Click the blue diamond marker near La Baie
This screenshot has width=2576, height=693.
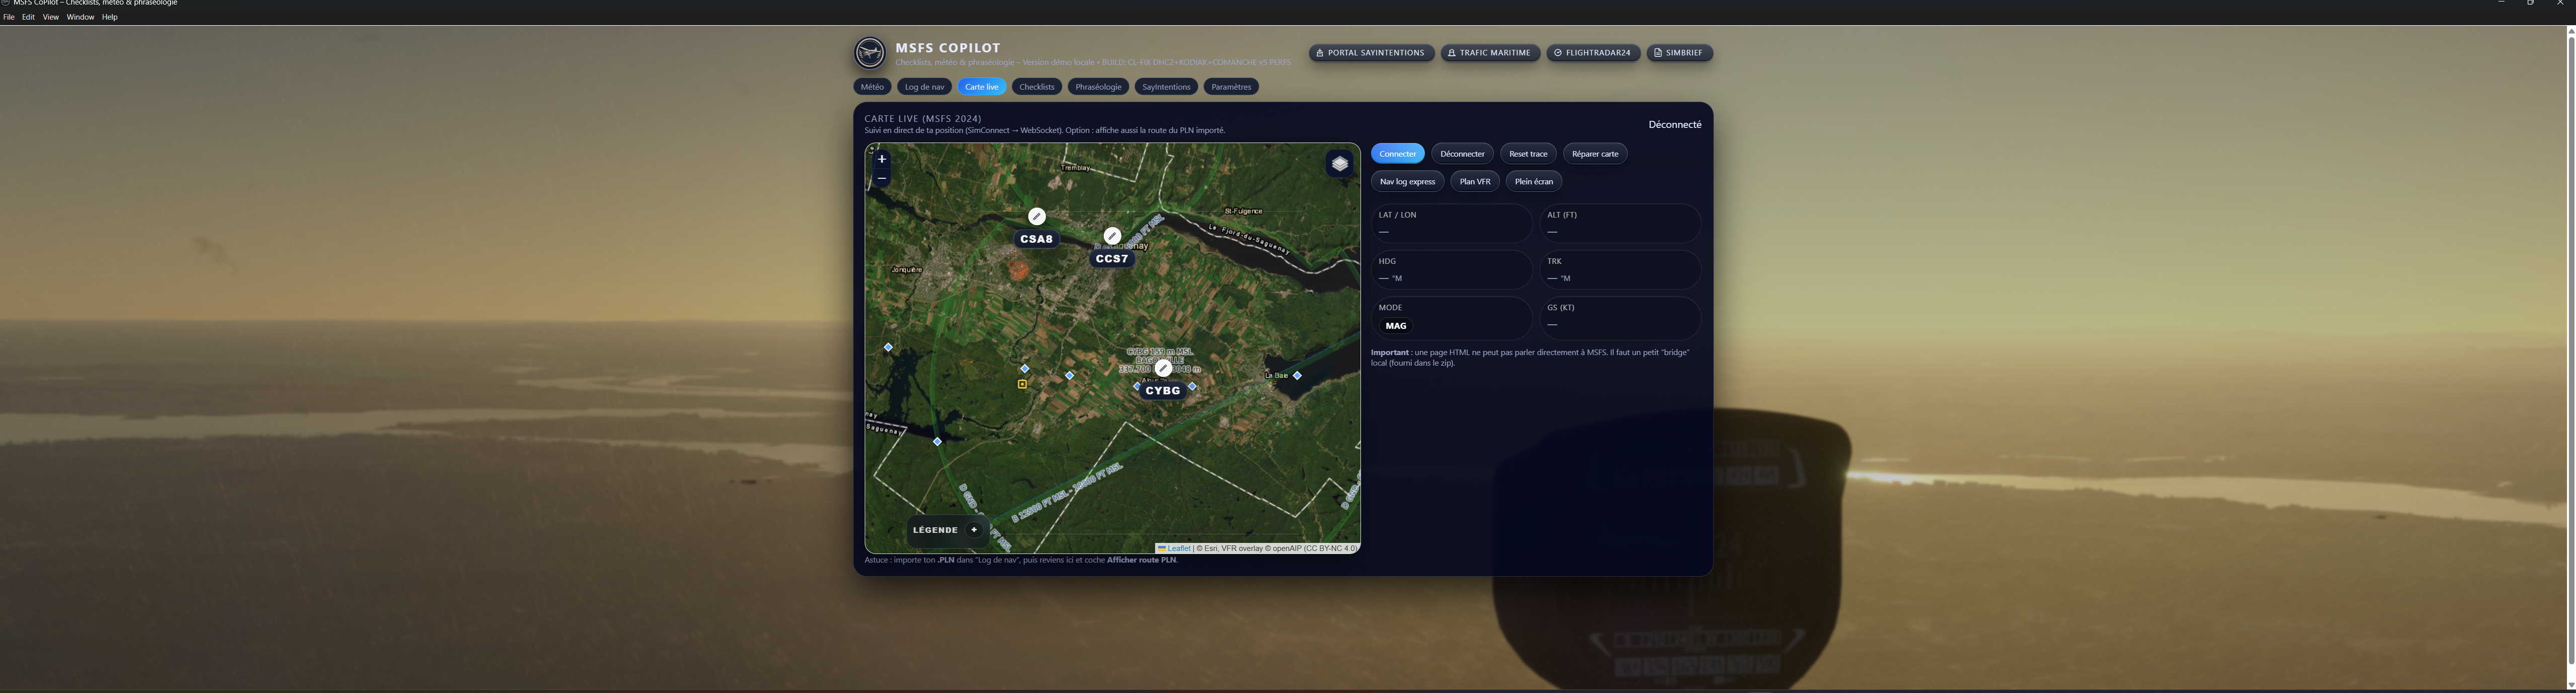(1297, 376)
